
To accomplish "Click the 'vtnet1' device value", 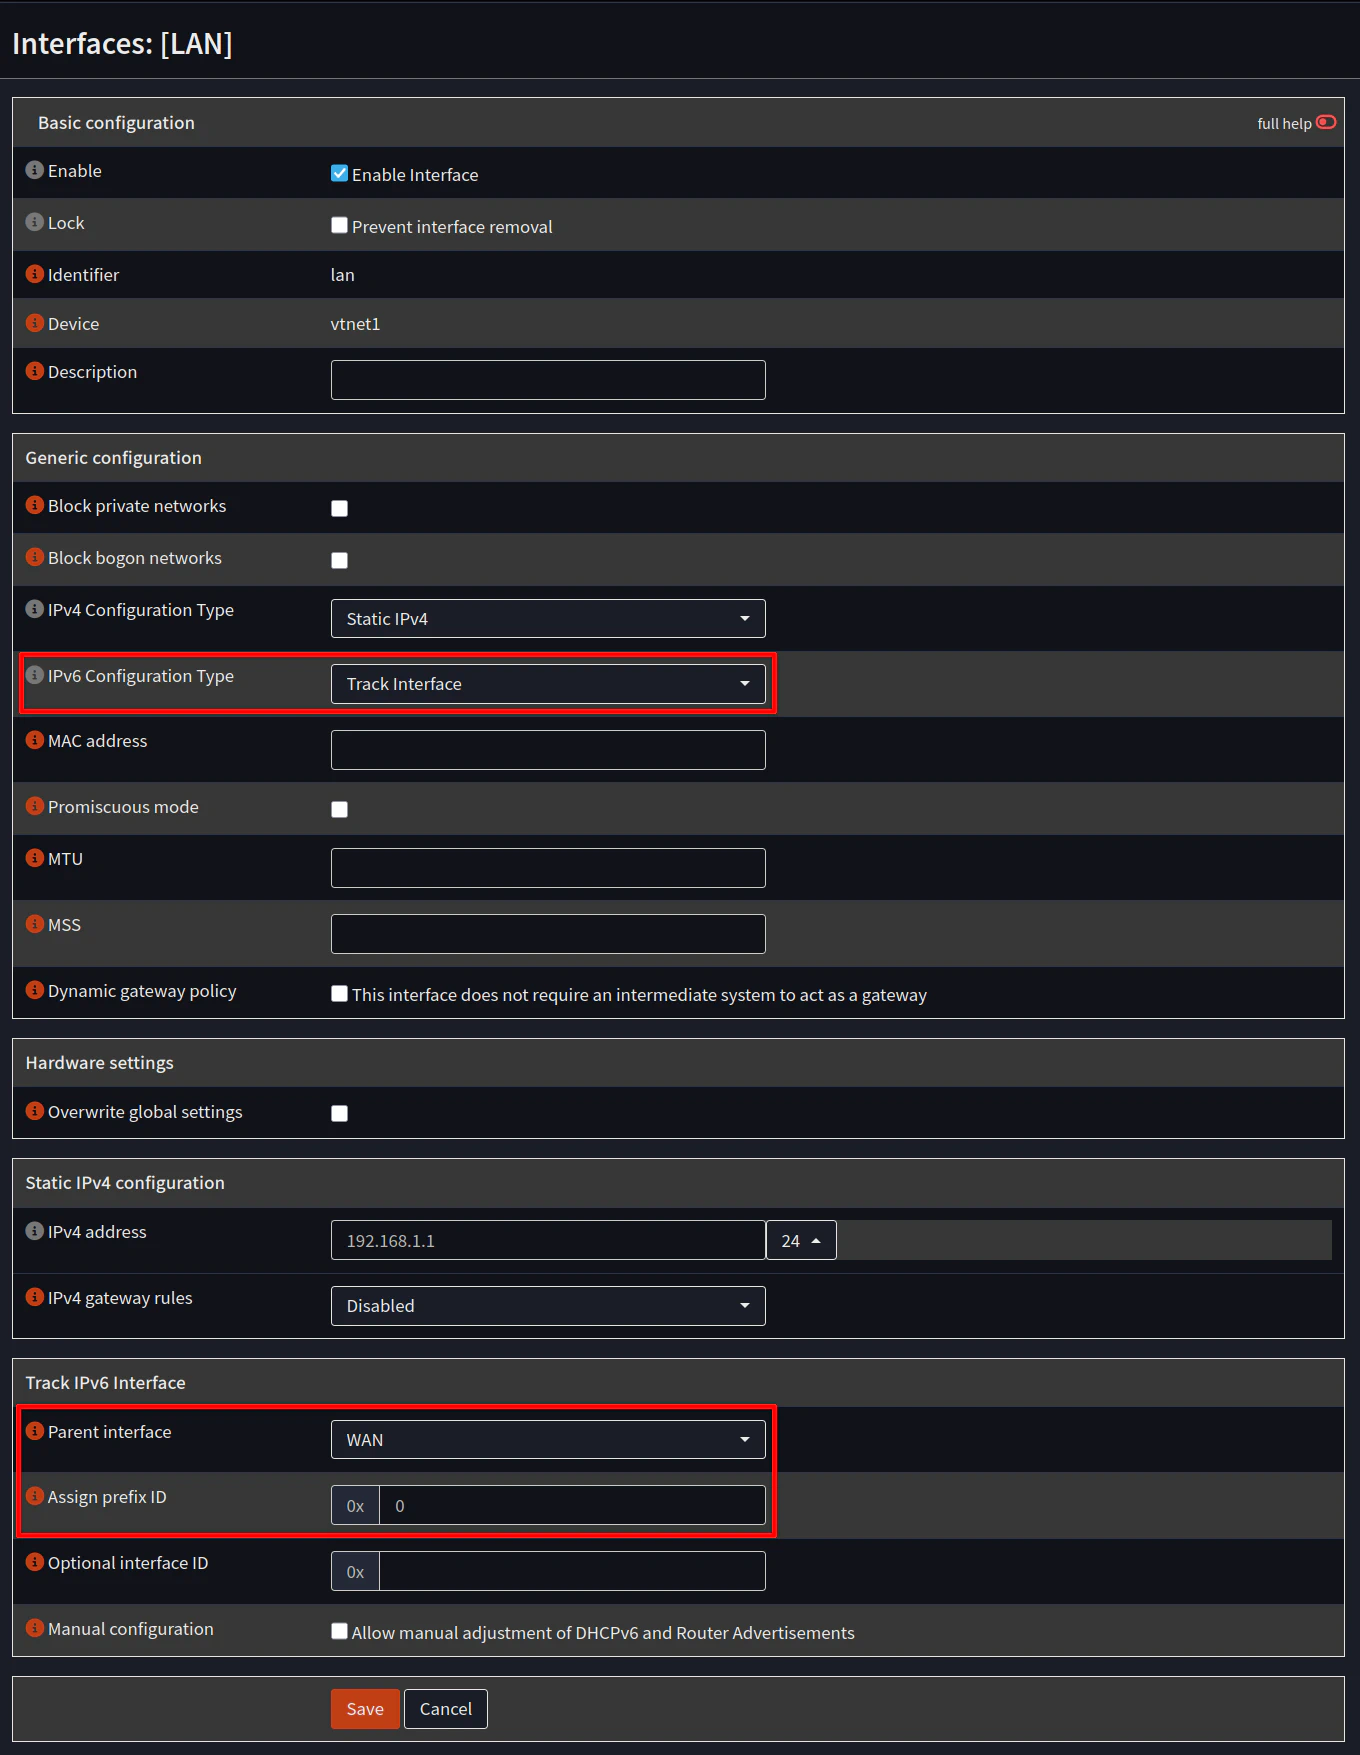I will pos(355,324).
